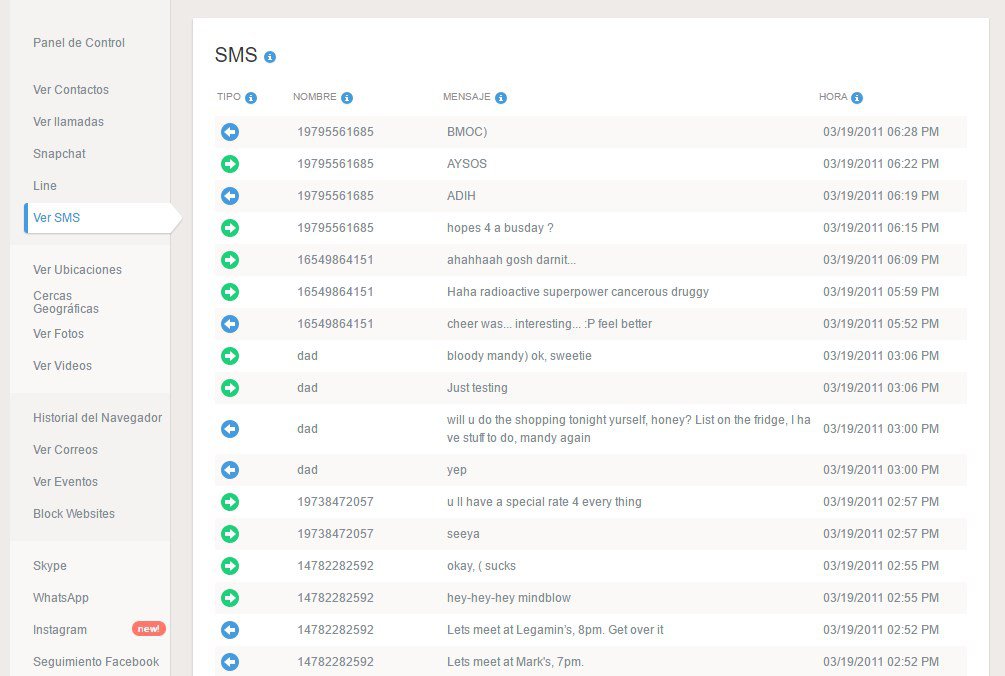1005x676 pixels.
Task: Click the info icon next to MENSAJE
Action: 501,98
